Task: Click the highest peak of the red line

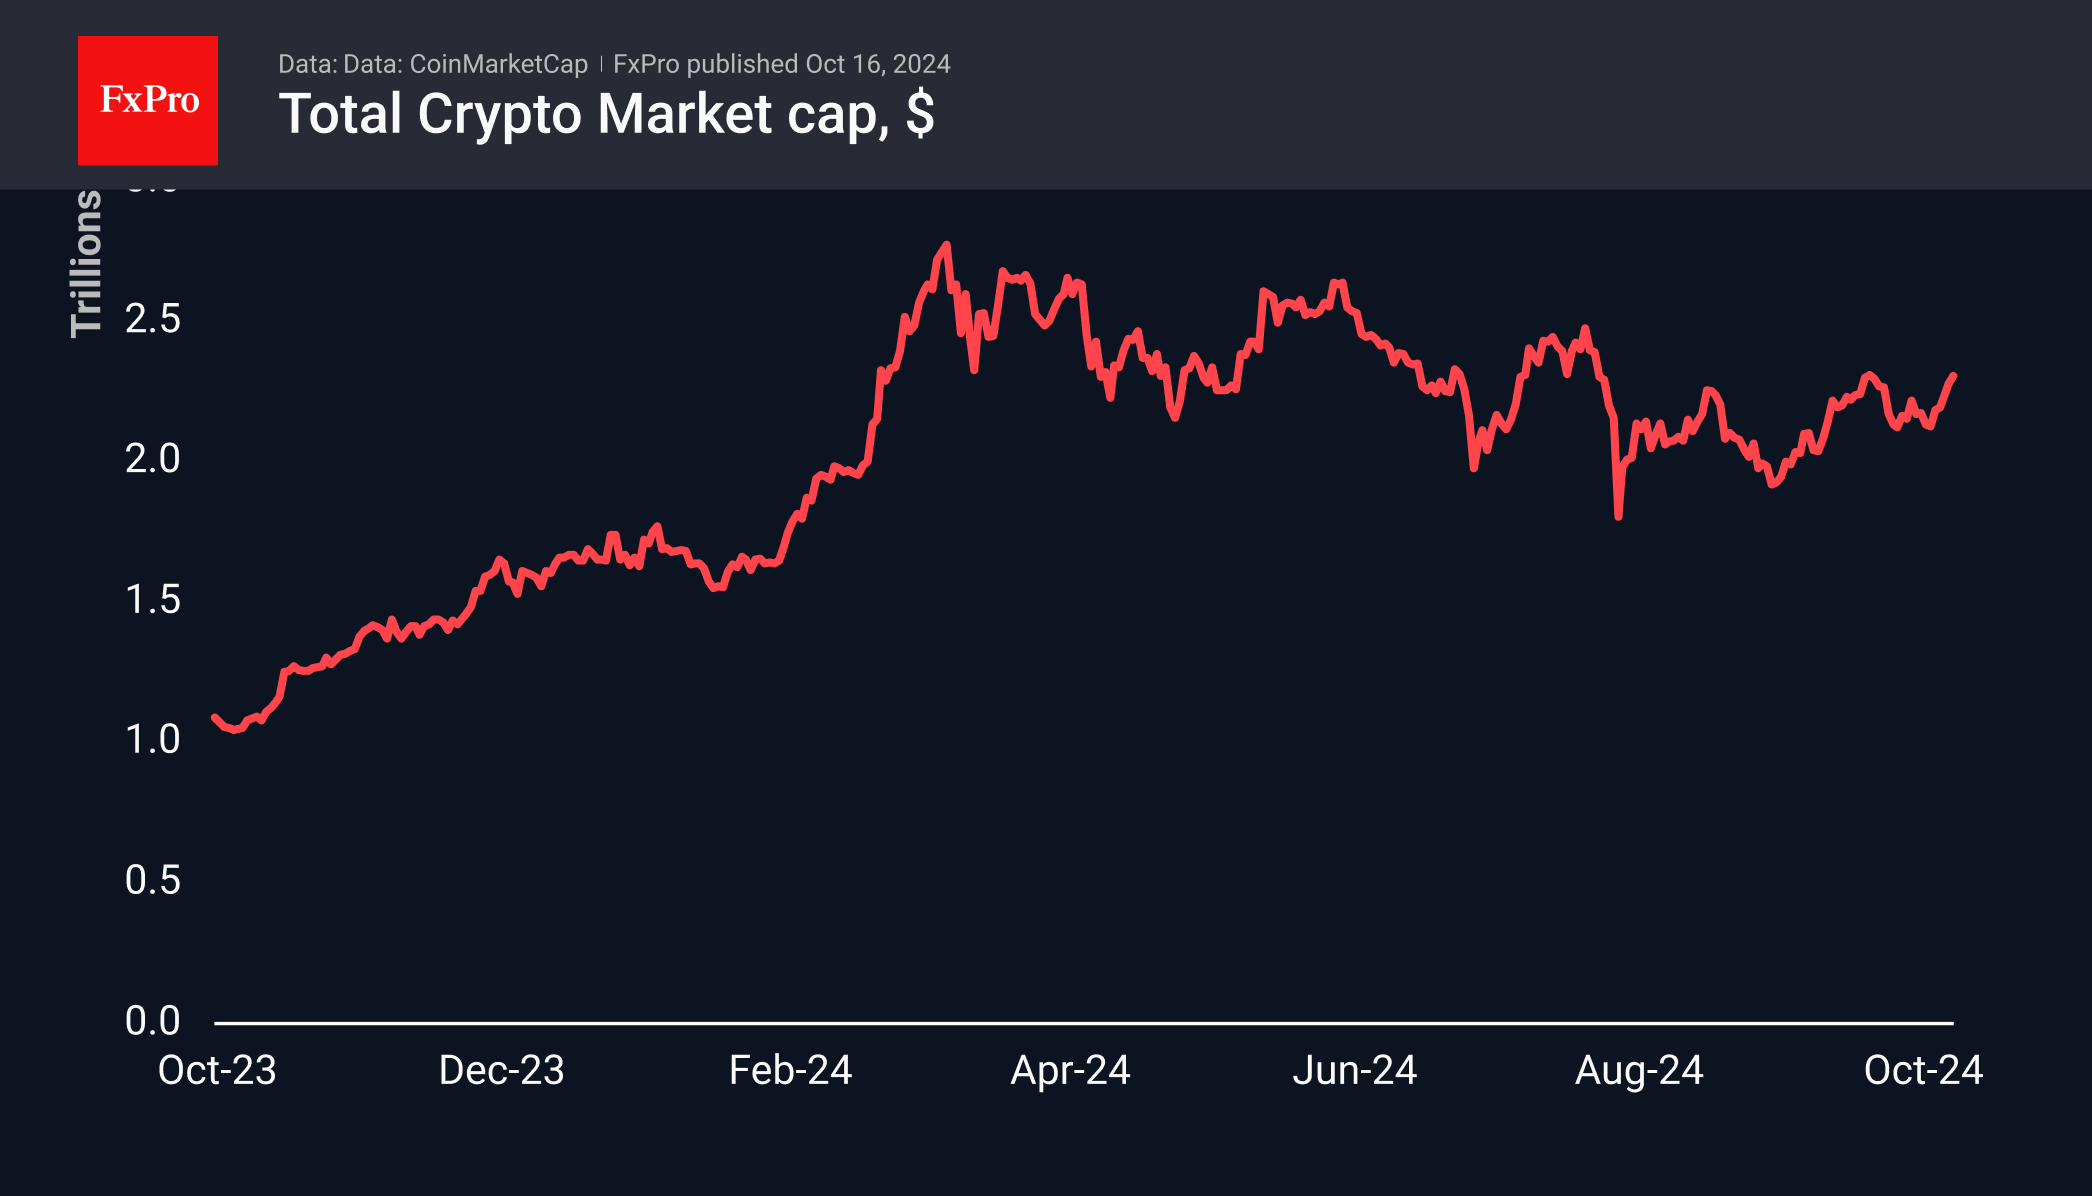Action: (x=946, y=245)
